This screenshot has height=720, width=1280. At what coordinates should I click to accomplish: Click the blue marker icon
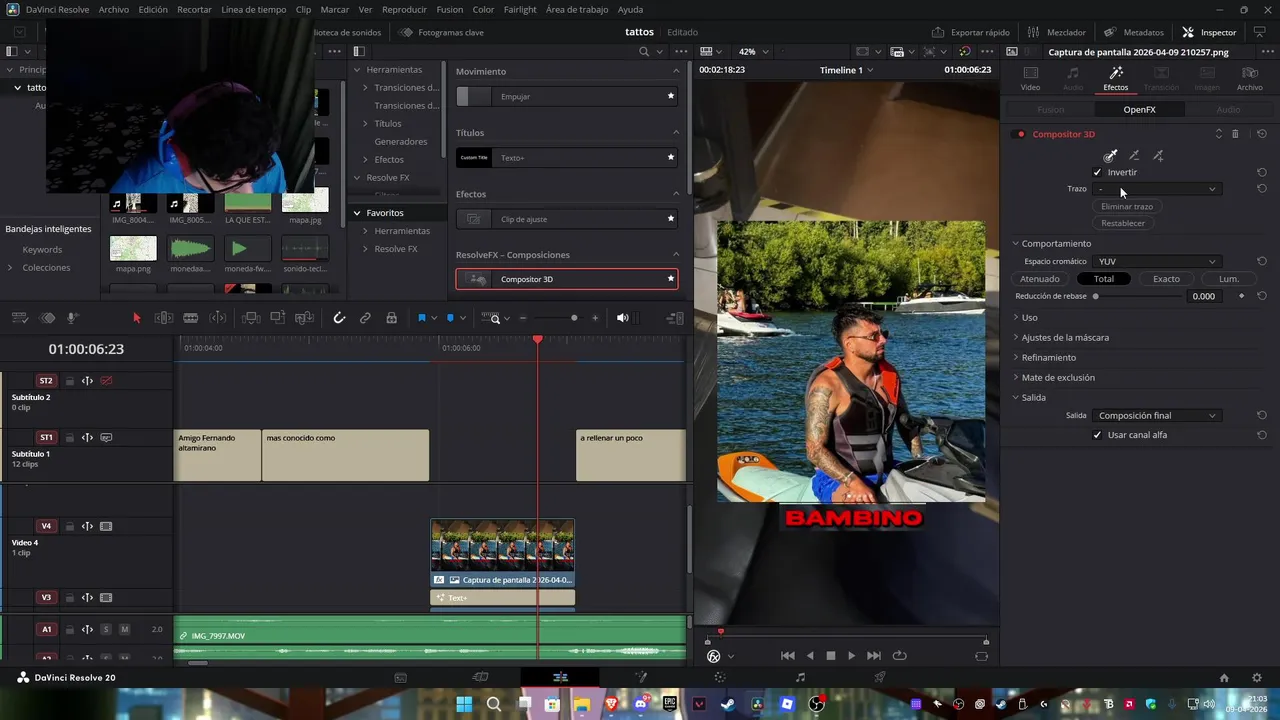coord(450,318)
